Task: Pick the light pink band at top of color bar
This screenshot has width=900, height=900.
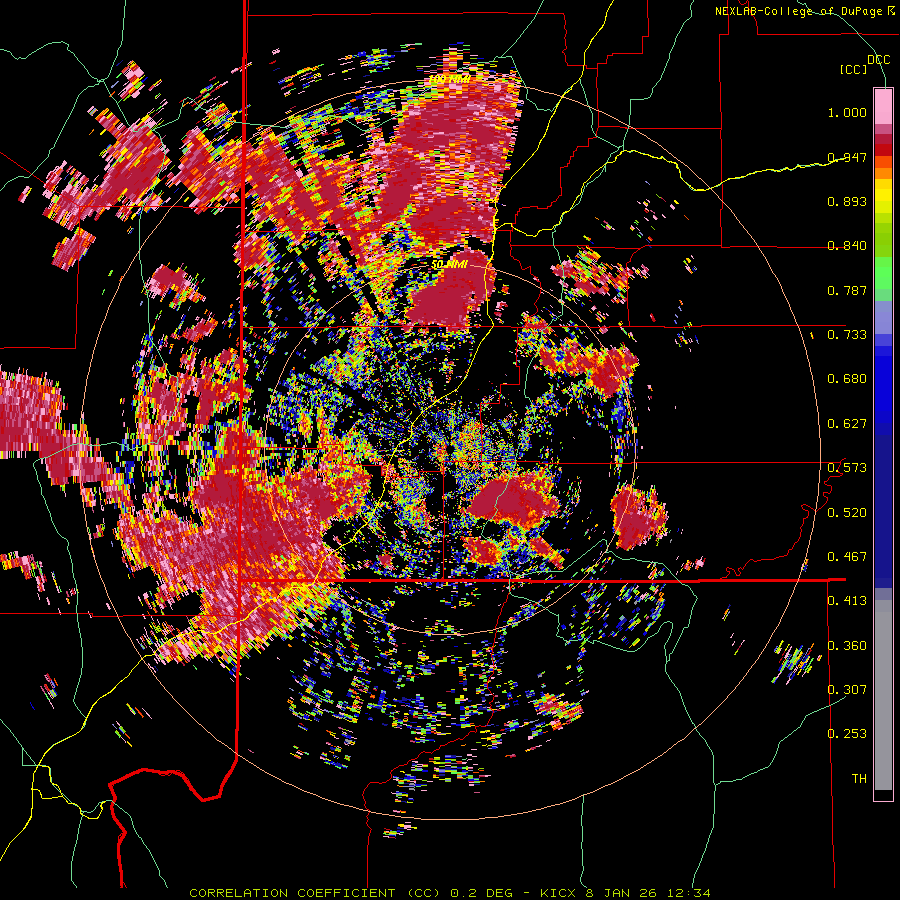Action: coord(883,106)
